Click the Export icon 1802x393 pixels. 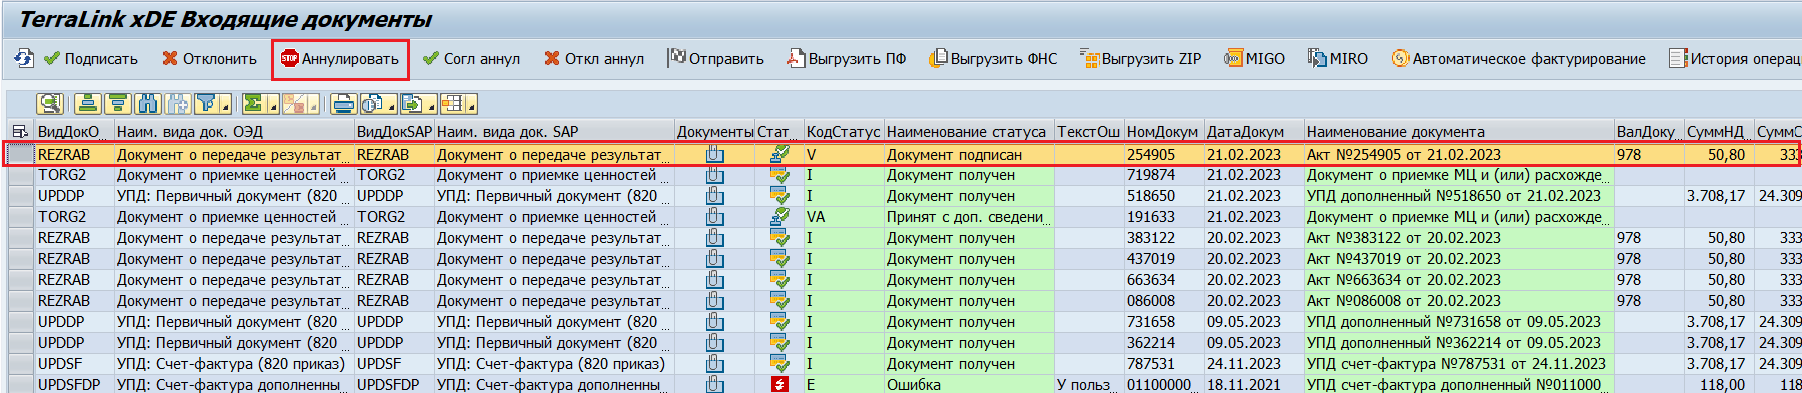(412, 103)
